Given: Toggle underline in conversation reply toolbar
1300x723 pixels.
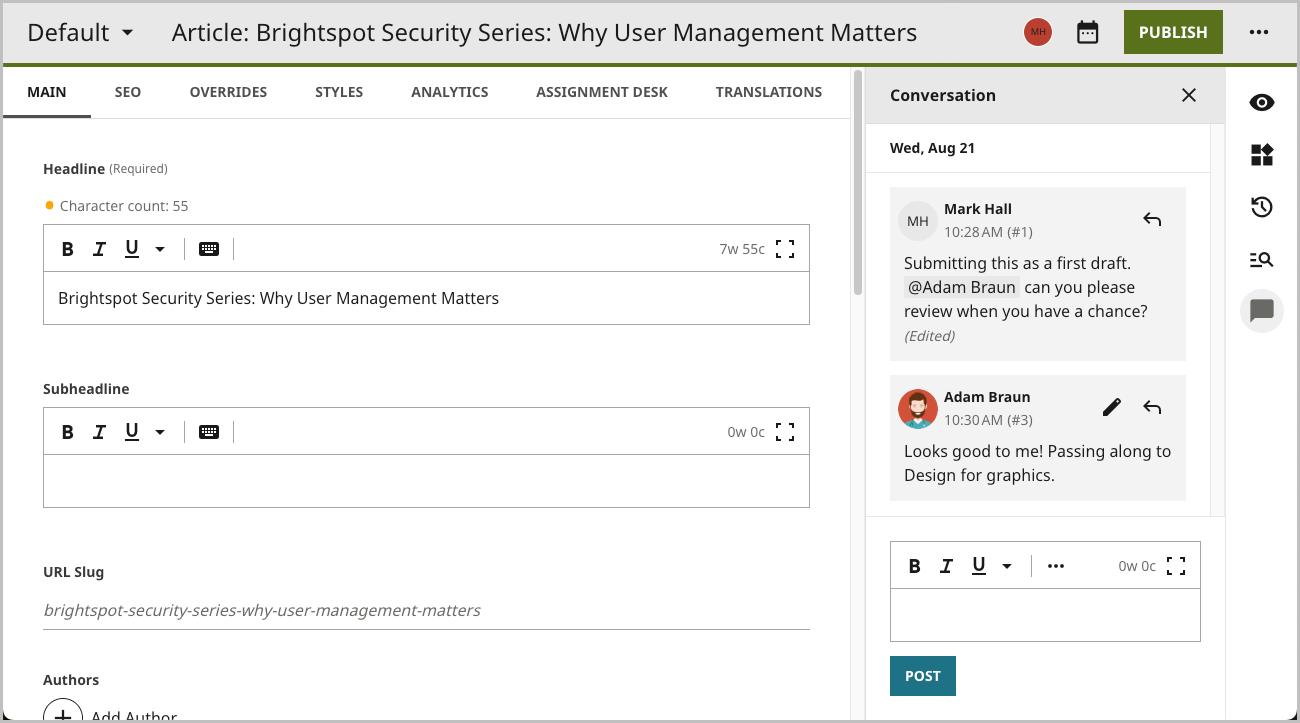Looking at the screenshot, I should pos(978,566).
